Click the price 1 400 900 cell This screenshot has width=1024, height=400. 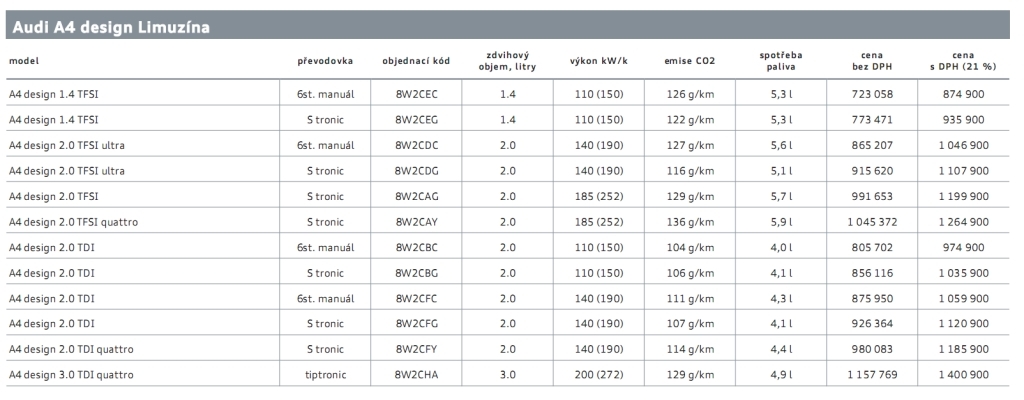[965, 375]
